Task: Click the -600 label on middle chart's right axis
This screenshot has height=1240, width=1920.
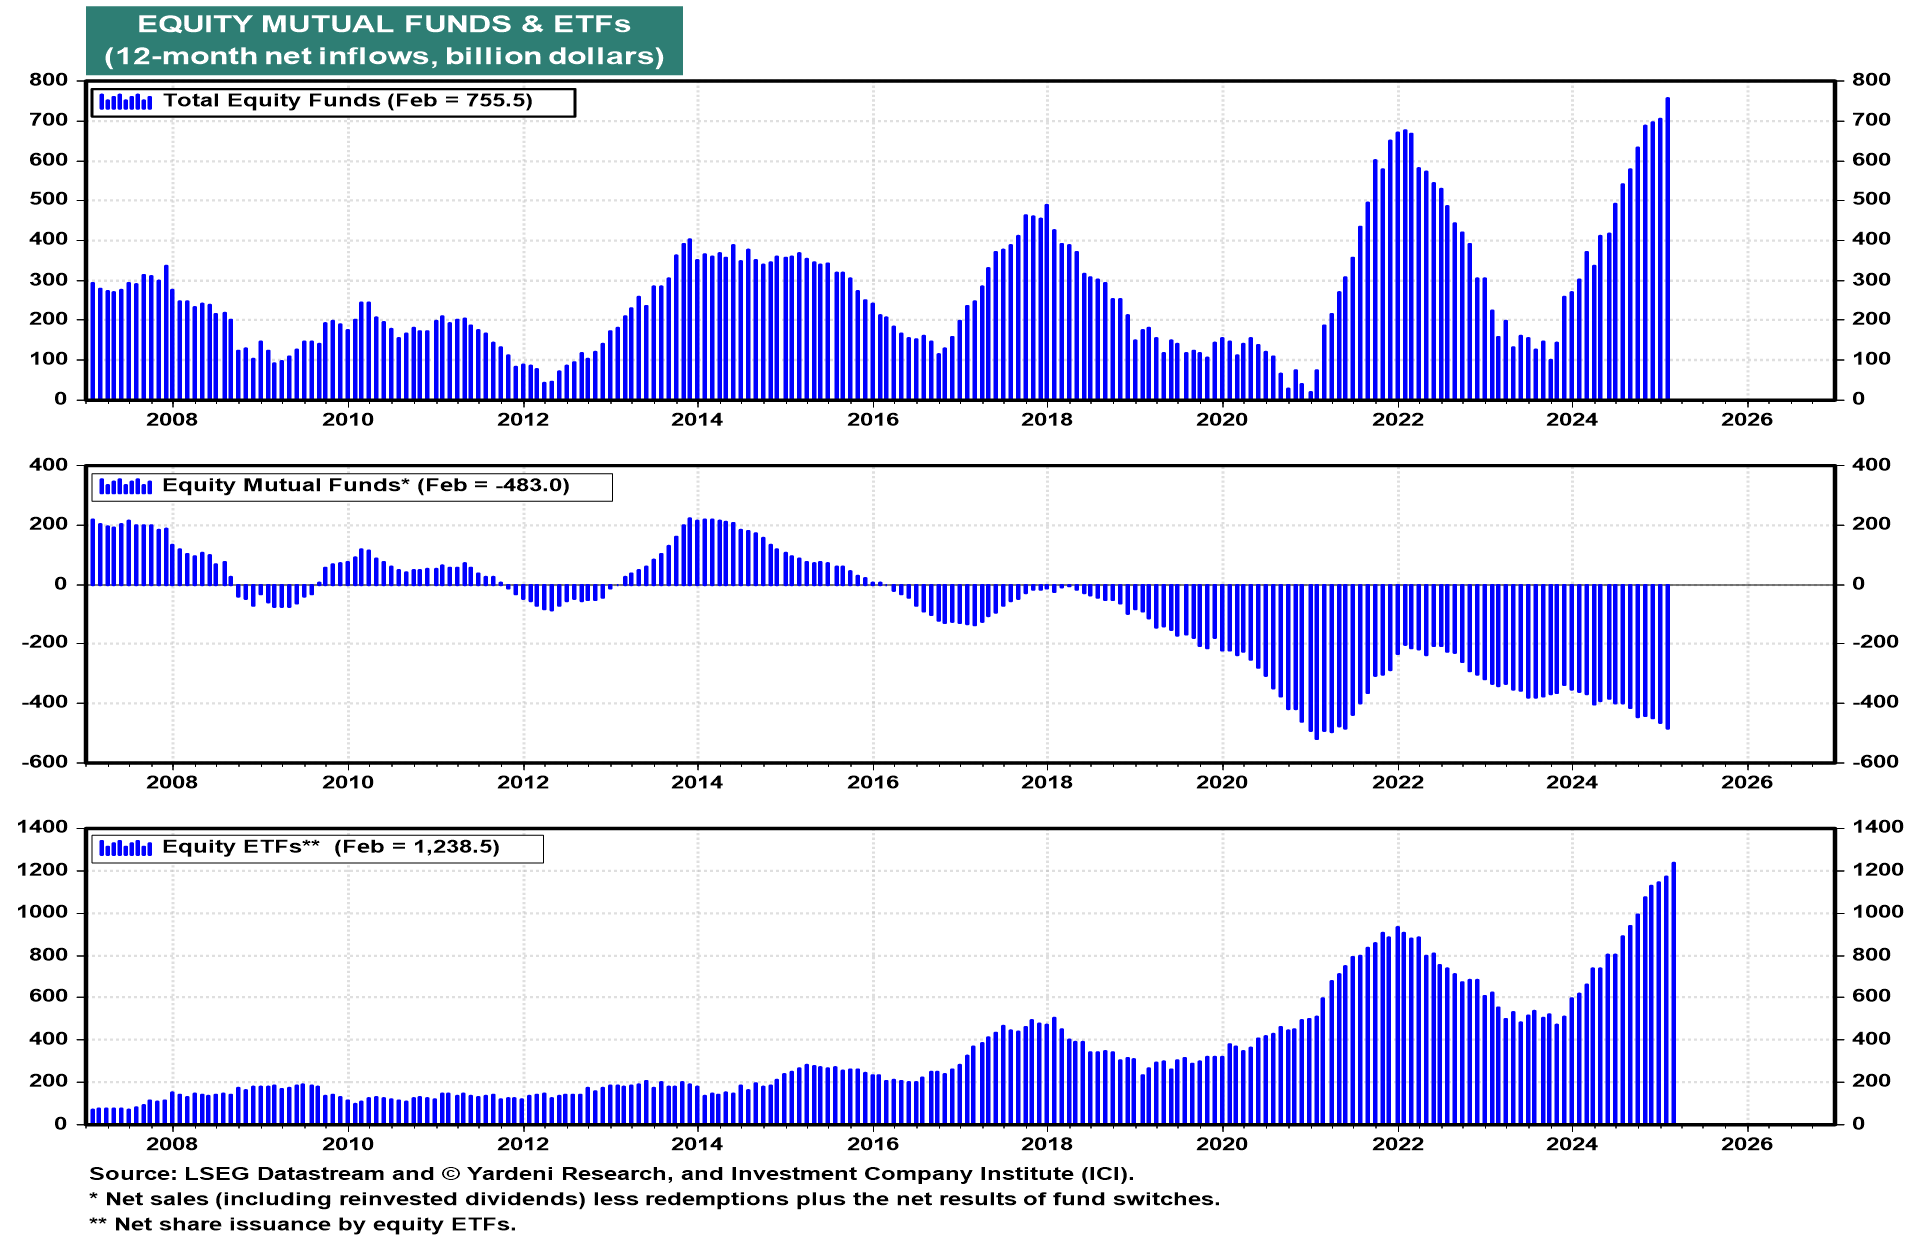Action: pos(1874,762)
